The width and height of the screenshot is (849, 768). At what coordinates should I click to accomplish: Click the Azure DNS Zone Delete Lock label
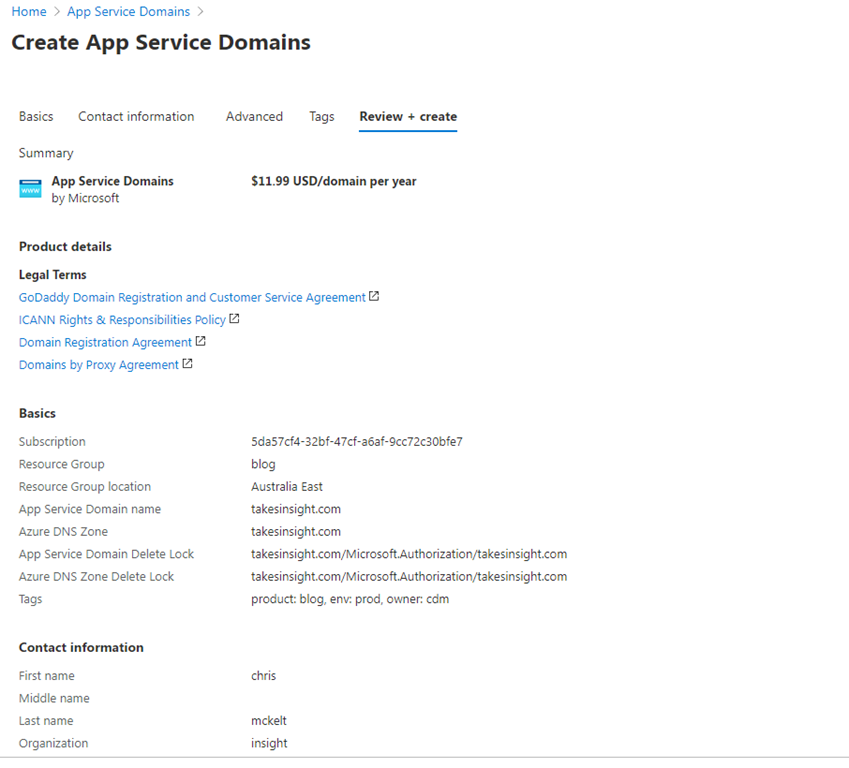(96, 576)
